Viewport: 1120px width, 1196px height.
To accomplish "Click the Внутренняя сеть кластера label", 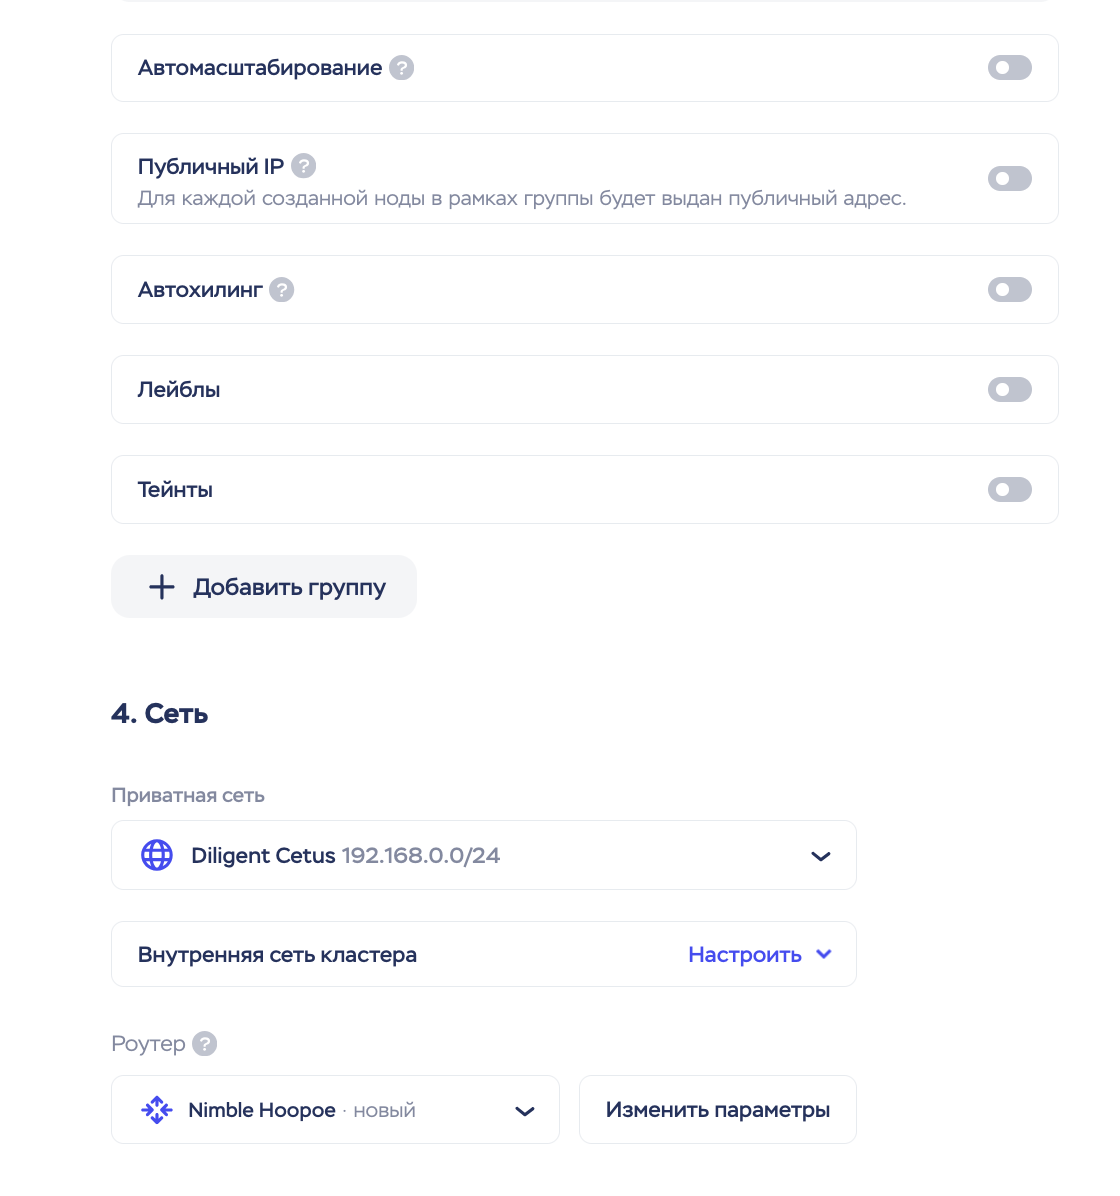I will pyautogui.click(x=277, y=955).
